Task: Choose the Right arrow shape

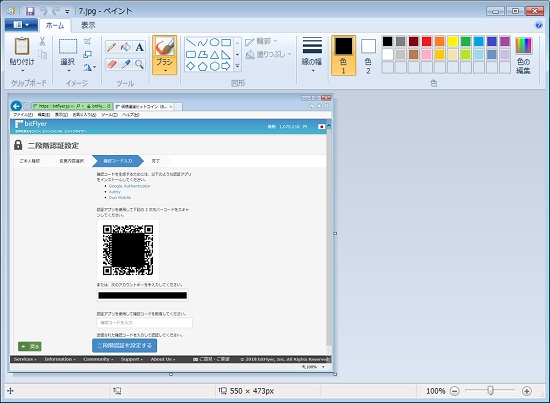Action: point(226,66)
